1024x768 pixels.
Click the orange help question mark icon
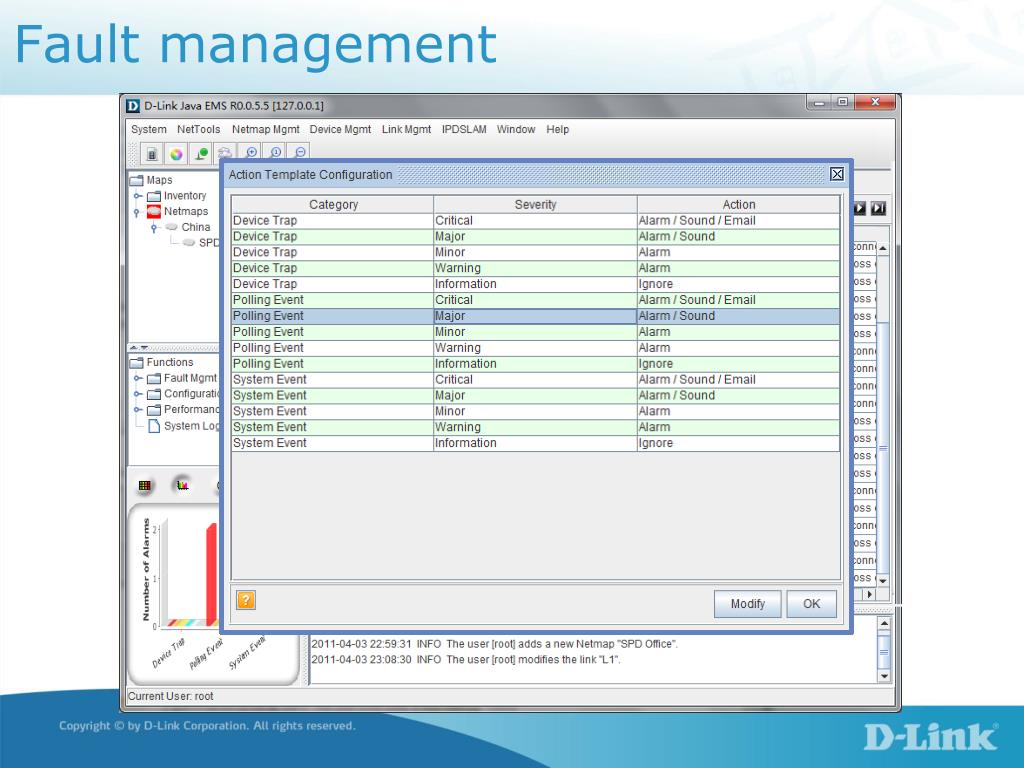tap(246, 600)
